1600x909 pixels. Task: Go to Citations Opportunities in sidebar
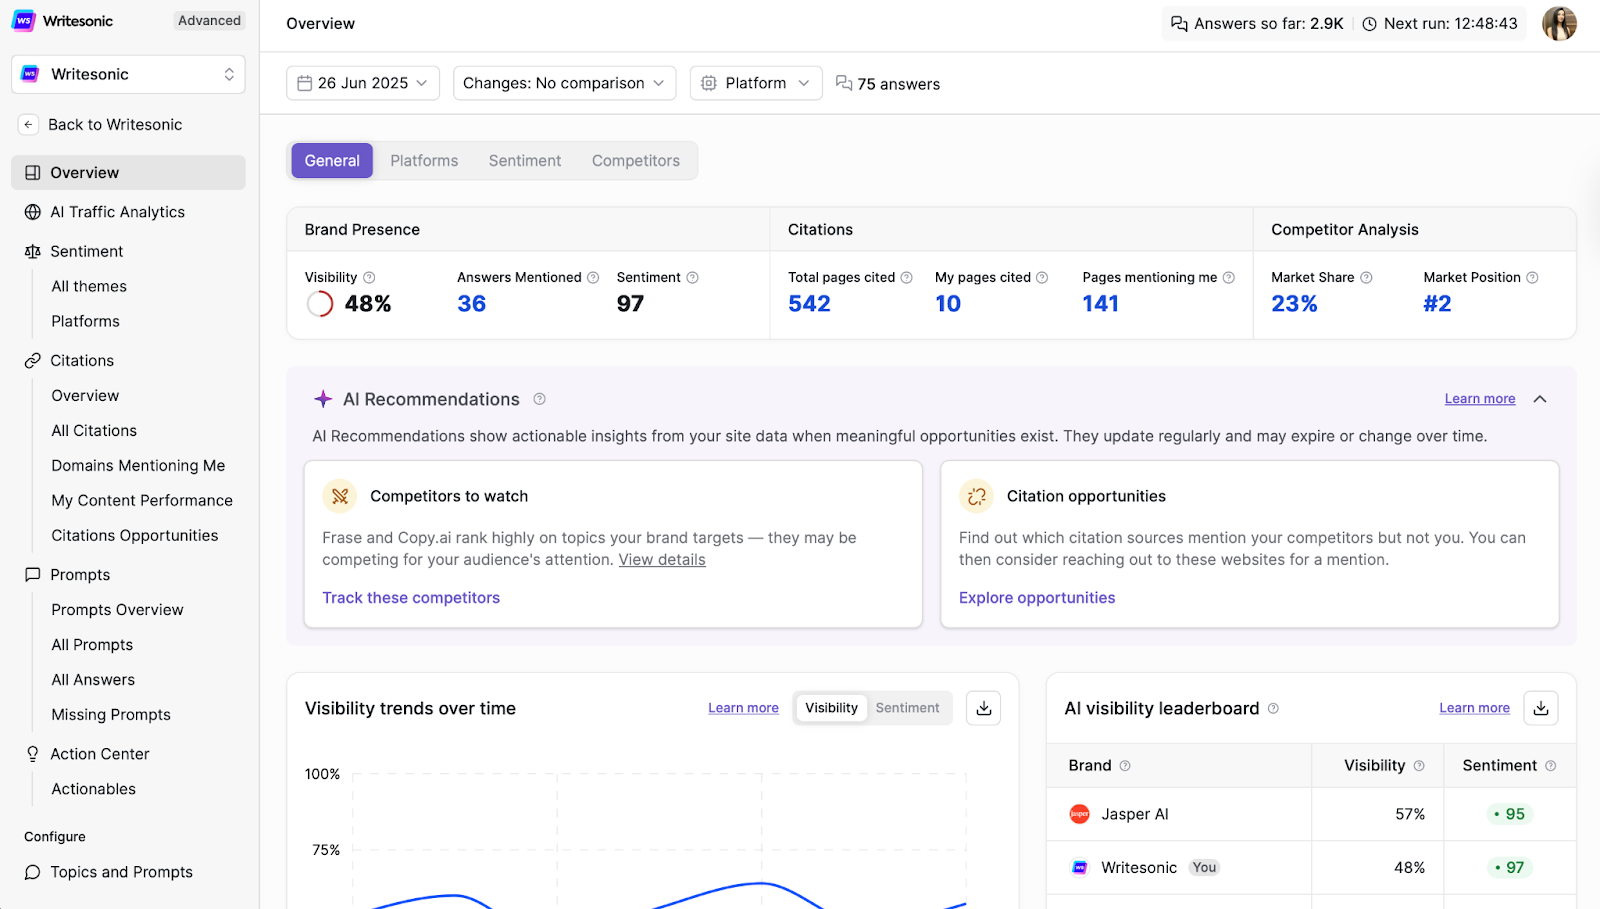[x=135, y=536]
